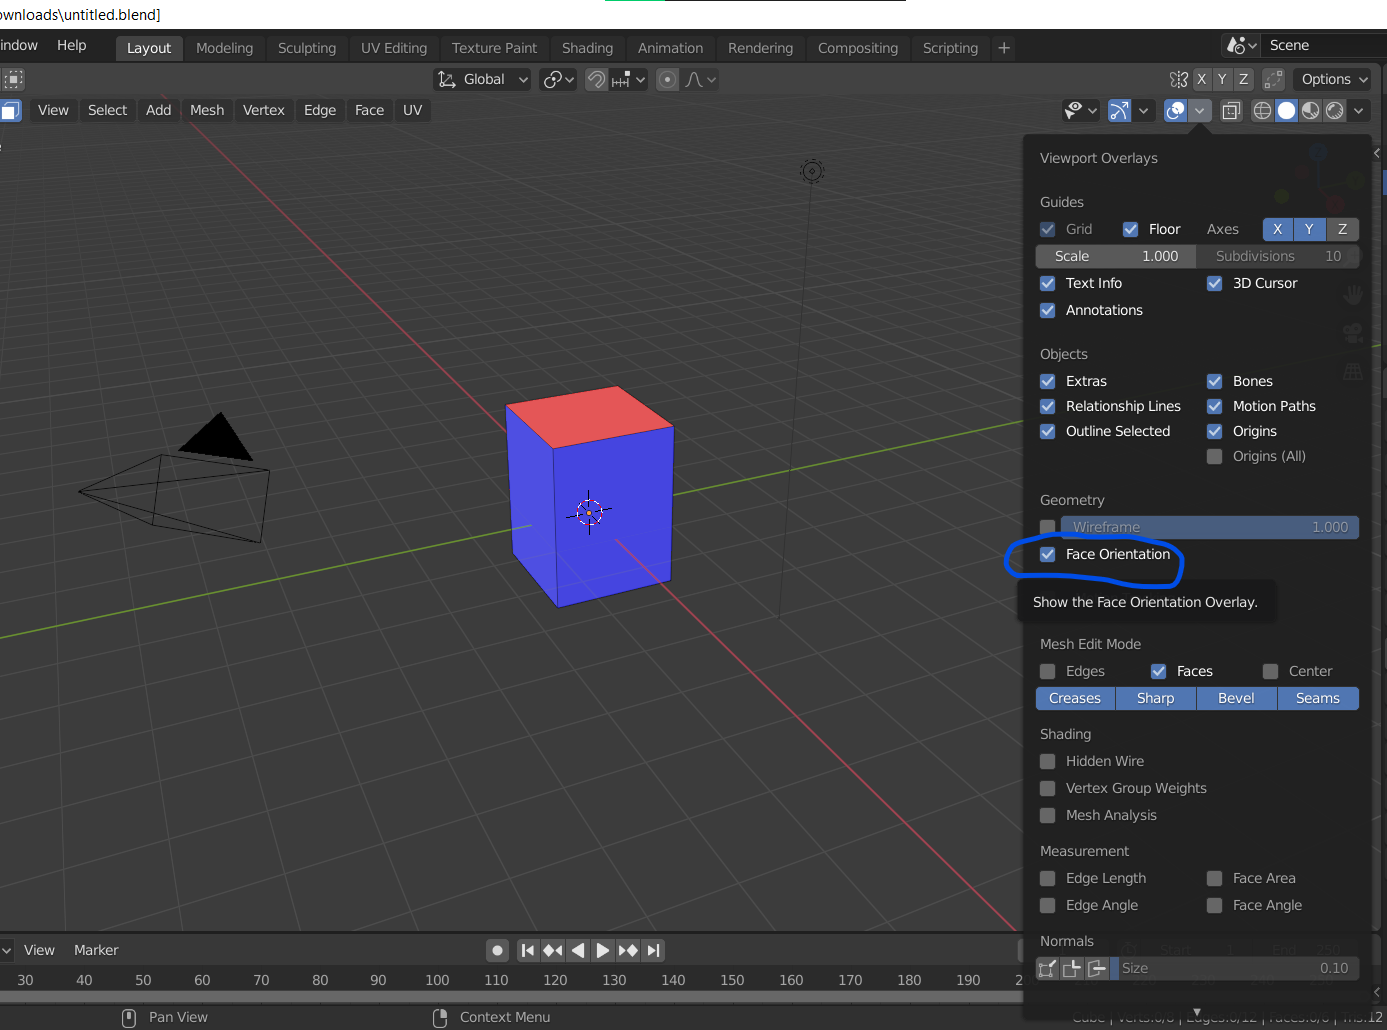
Task: Toggle the Creases overlay button
Action: [x=1075, y=698]
